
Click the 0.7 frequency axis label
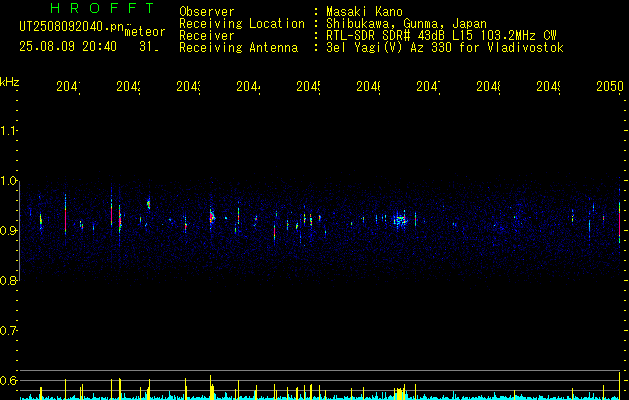coord(8,331)
